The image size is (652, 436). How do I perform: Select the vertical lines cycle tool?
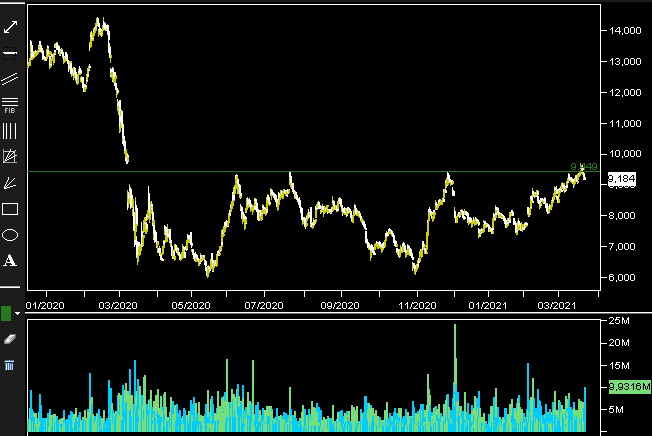tap(10, 131)
